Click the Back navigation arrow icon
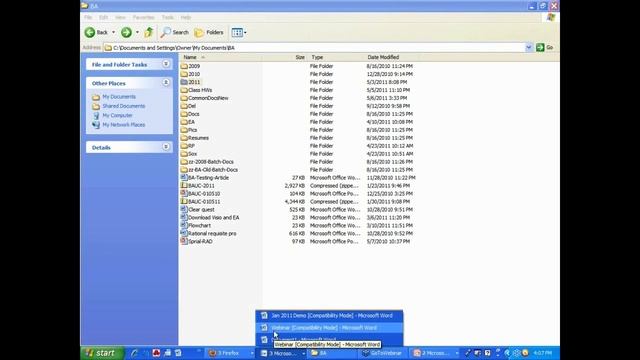This screenshot has height=360, width=640. pos(90,32)
